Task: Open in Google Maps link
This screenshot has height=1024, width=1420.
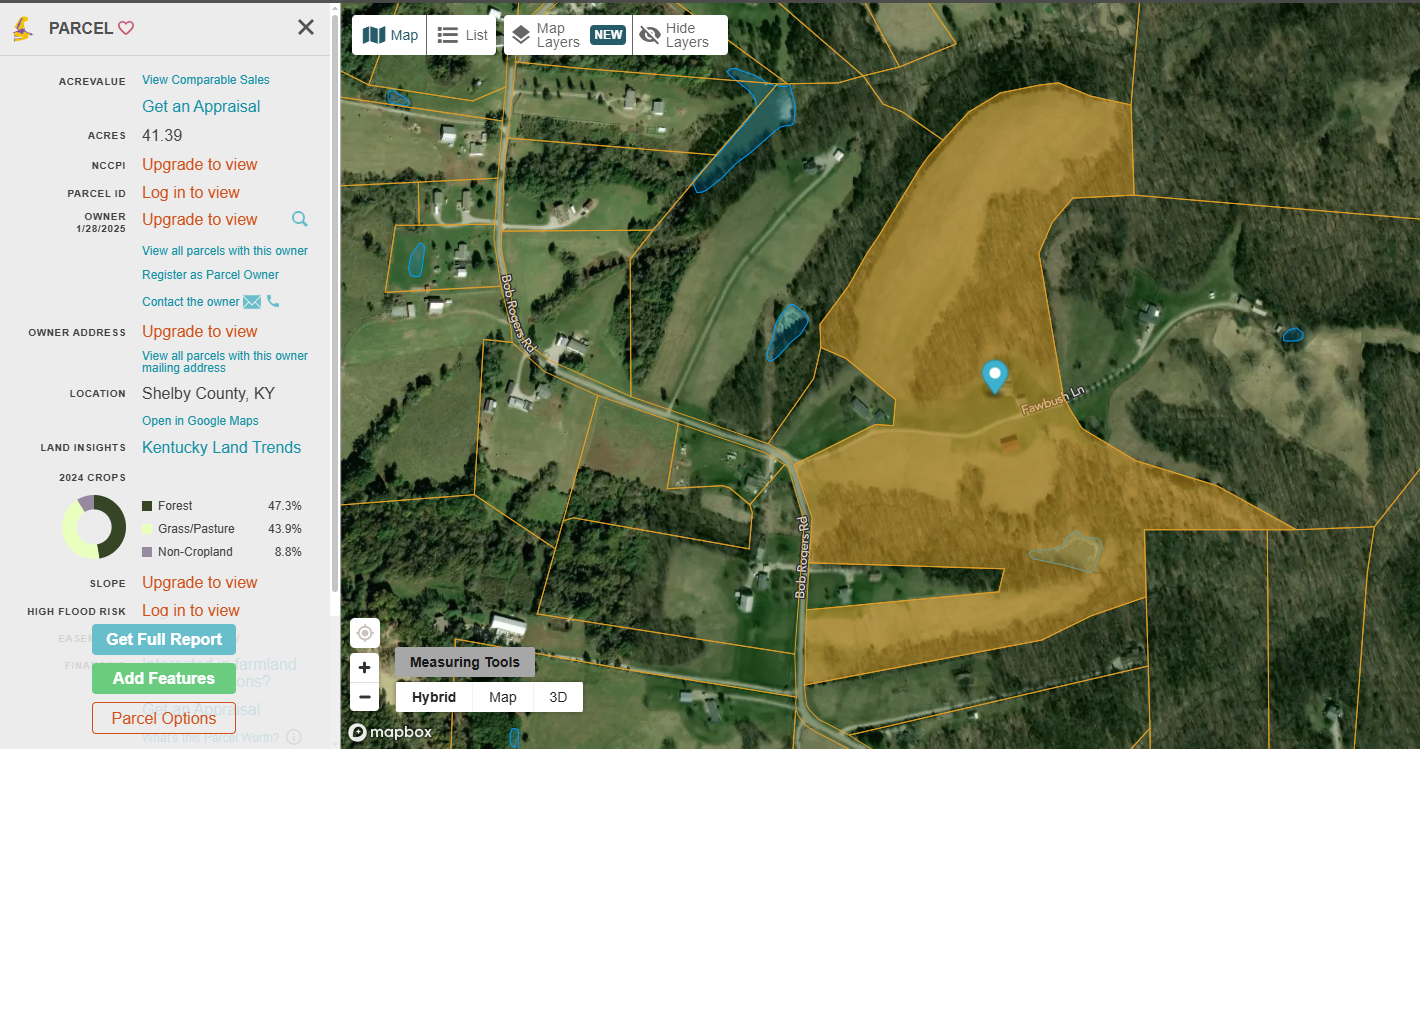Action: [x=200, y=421]
